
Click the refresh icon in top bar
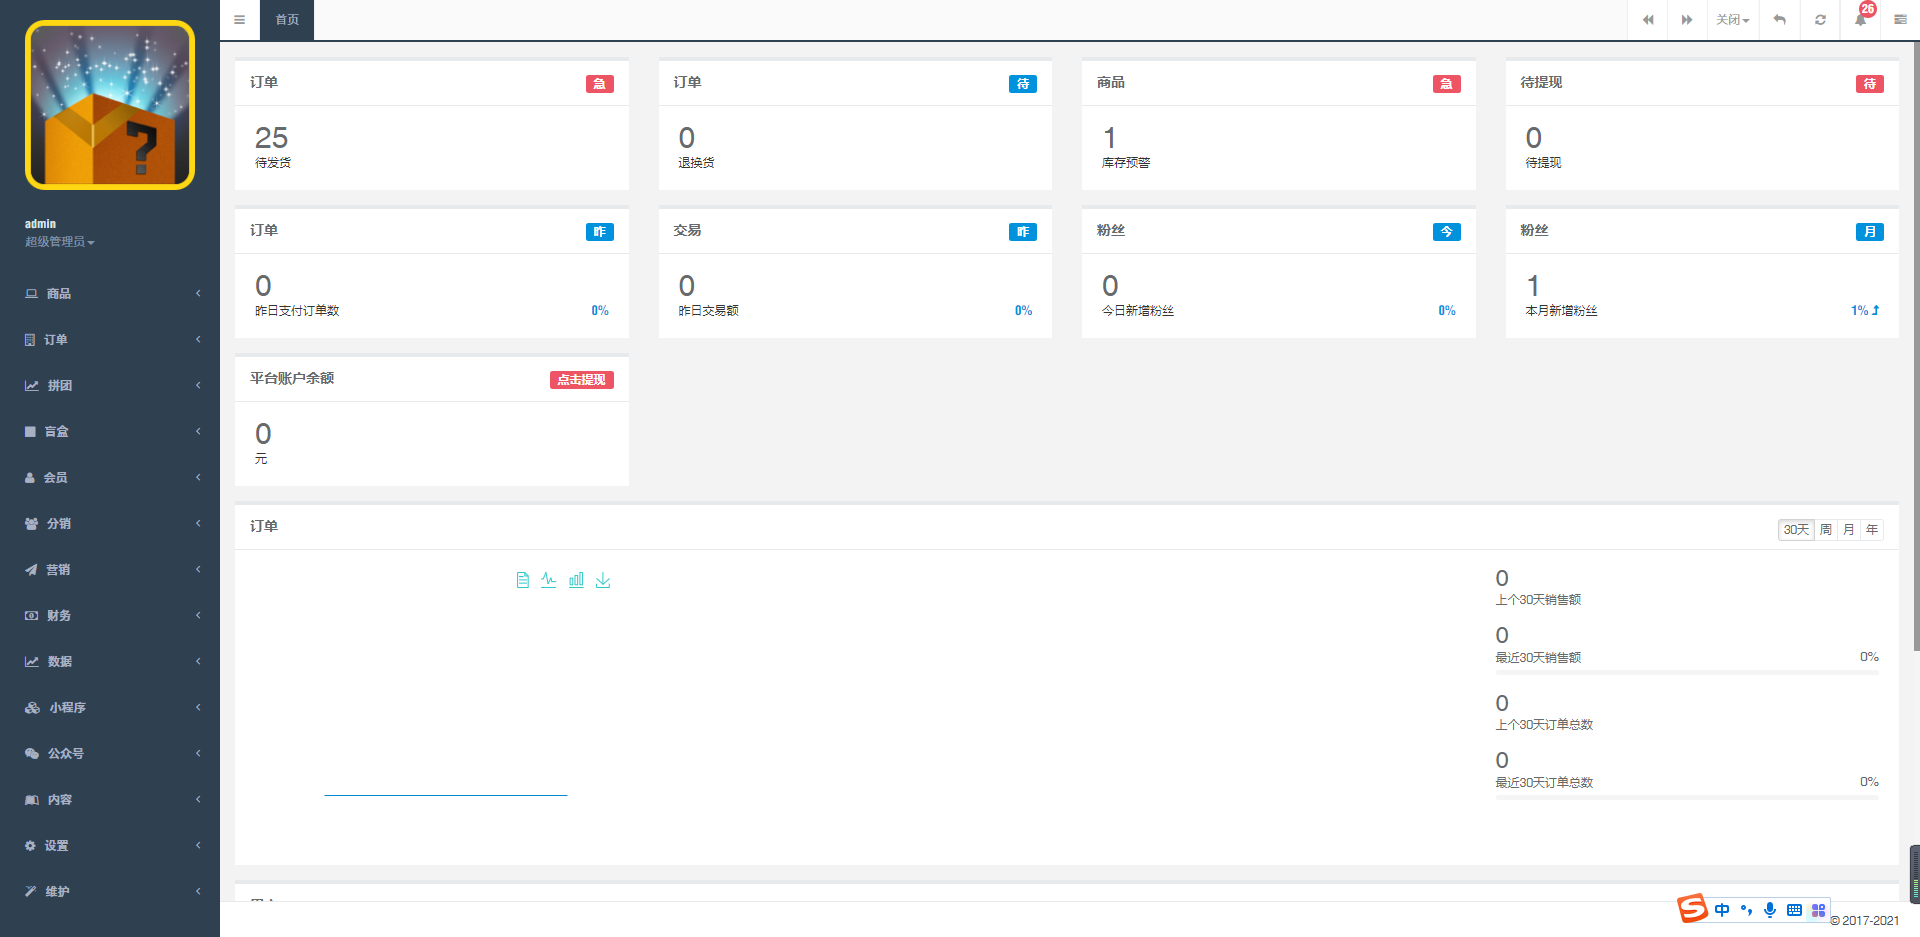1820,20
